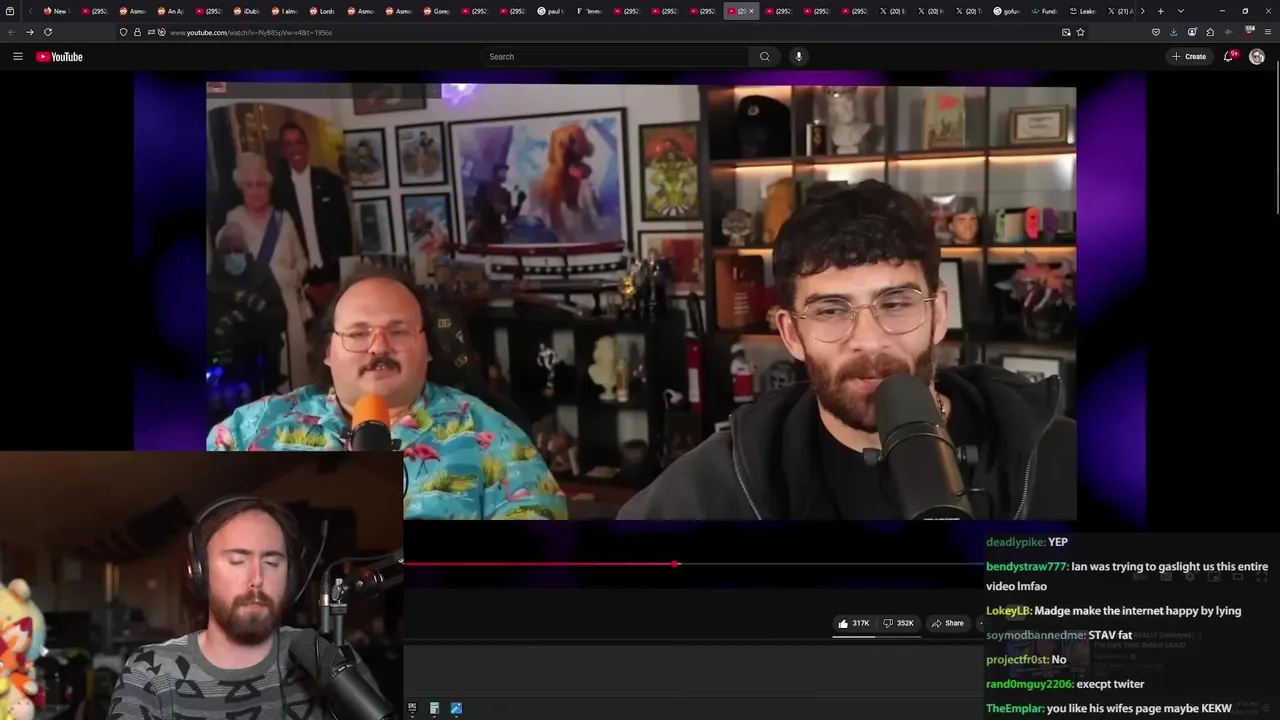This screenshot has width=1280, height=720.
Task: Open the Epic Games taskbar icon
Action: point(412,708)
